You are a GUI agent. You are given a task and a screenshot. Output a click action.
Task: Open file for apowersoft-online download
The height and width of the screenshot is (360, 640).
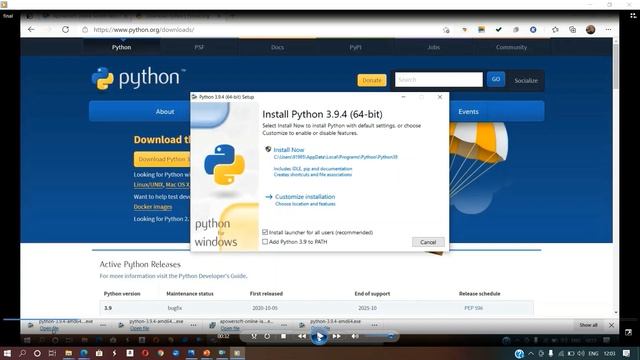pyautogui.click(x=230, y=328)
